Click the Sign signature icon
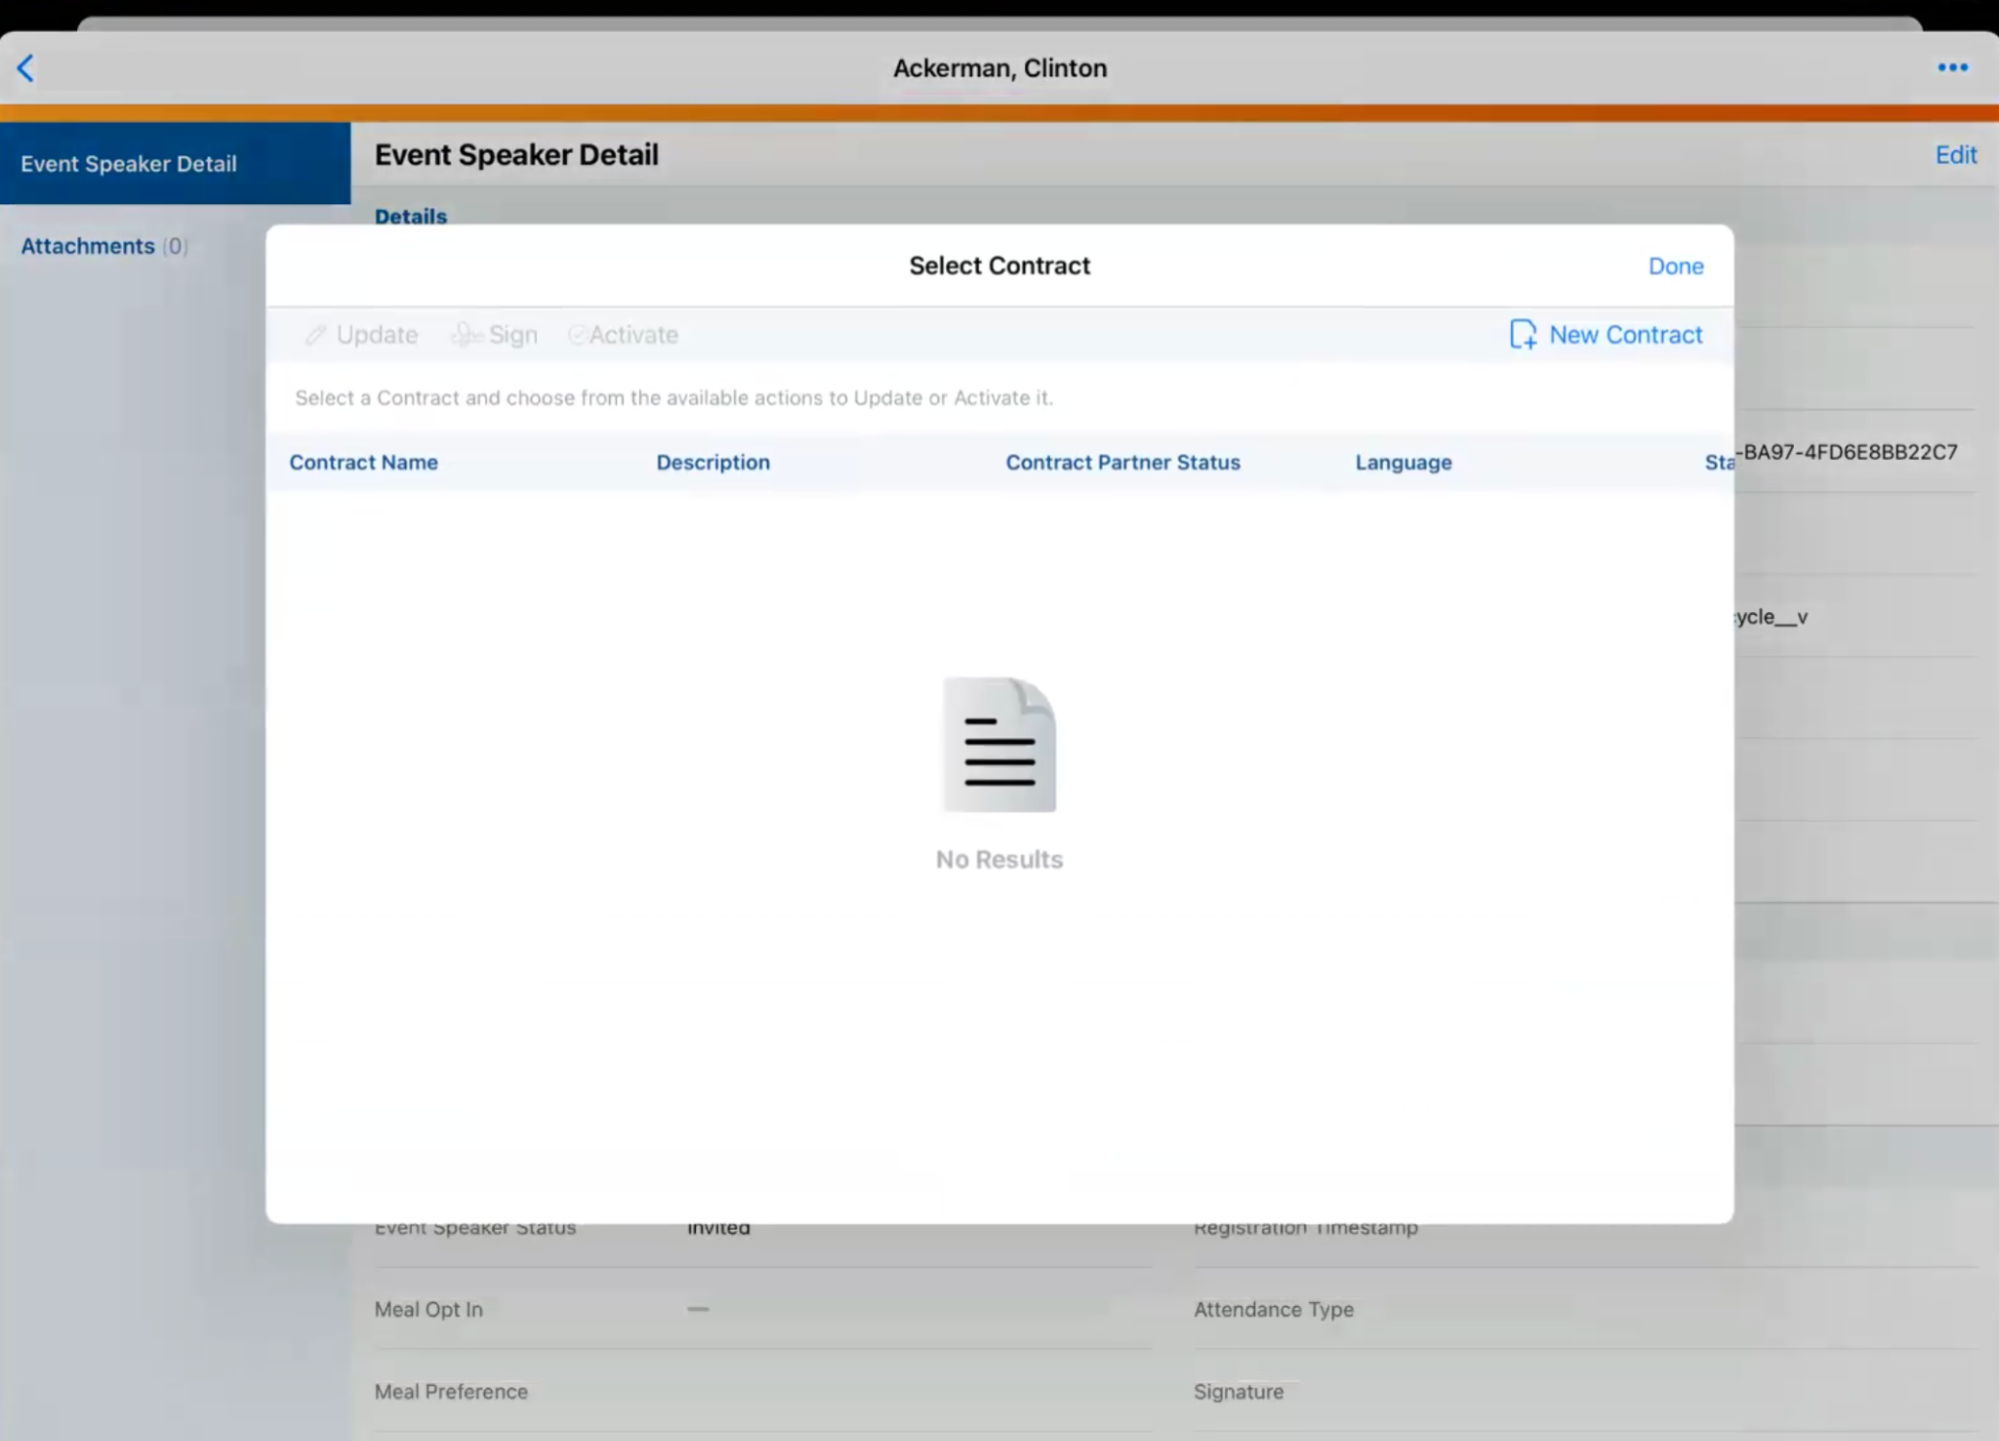Viewport: 1999px width, 1441px height. point(466,335)
